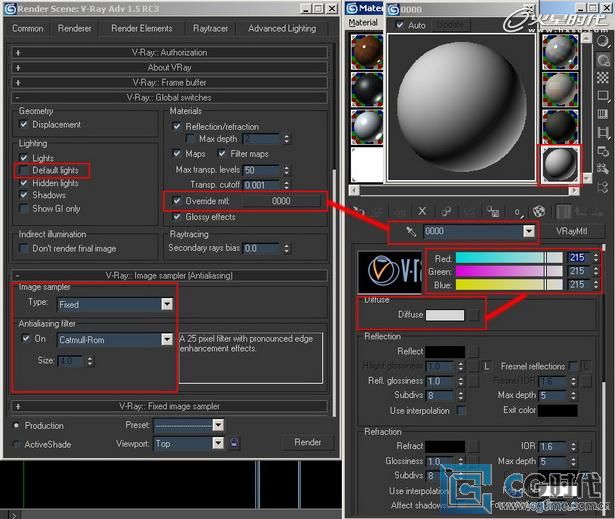The width and height of the screenshot is (615, 519).
Task: Enable Don't render final image checkbox
Action: tap(24, 248)
